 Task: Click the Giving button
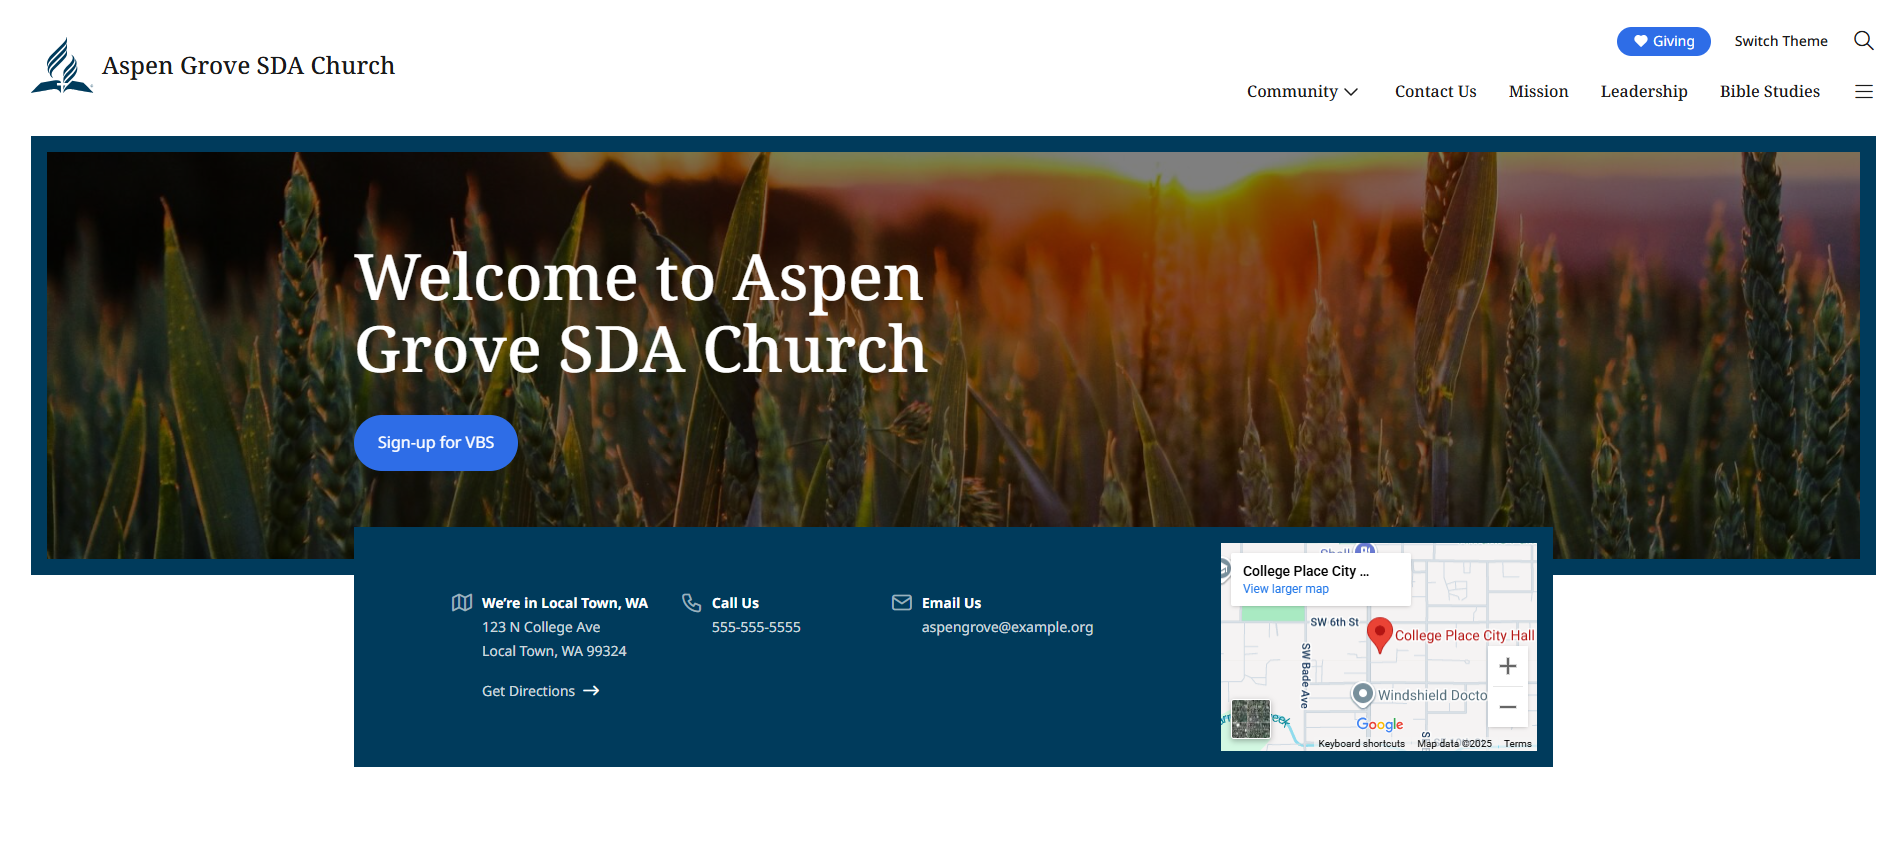tap(1664, 41)
